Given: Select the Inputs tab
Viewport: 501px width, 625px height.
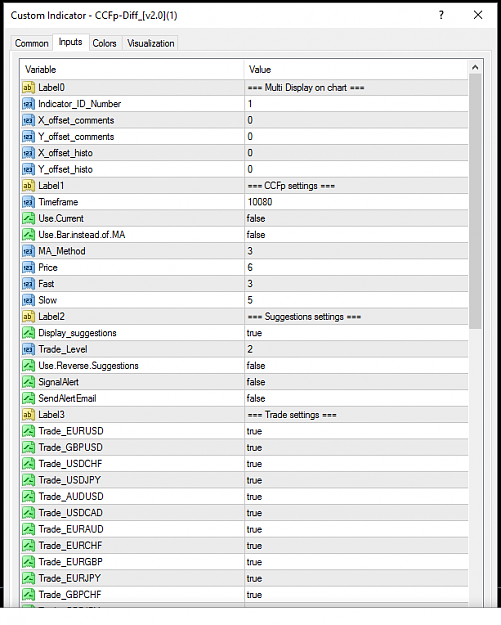Looking at the screenshot, I should [71, 42].
